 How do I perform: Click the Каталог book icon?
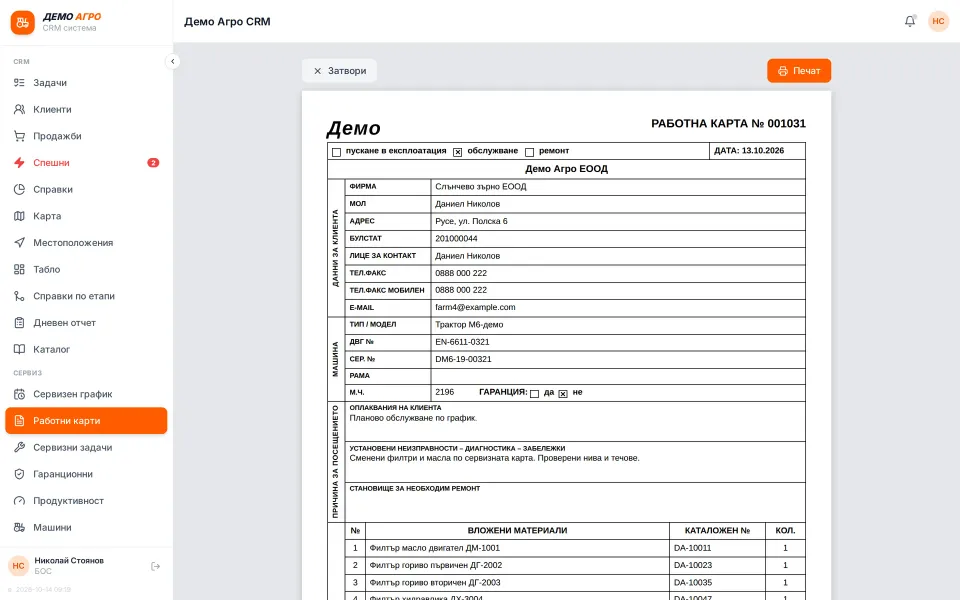coord(20,349)
